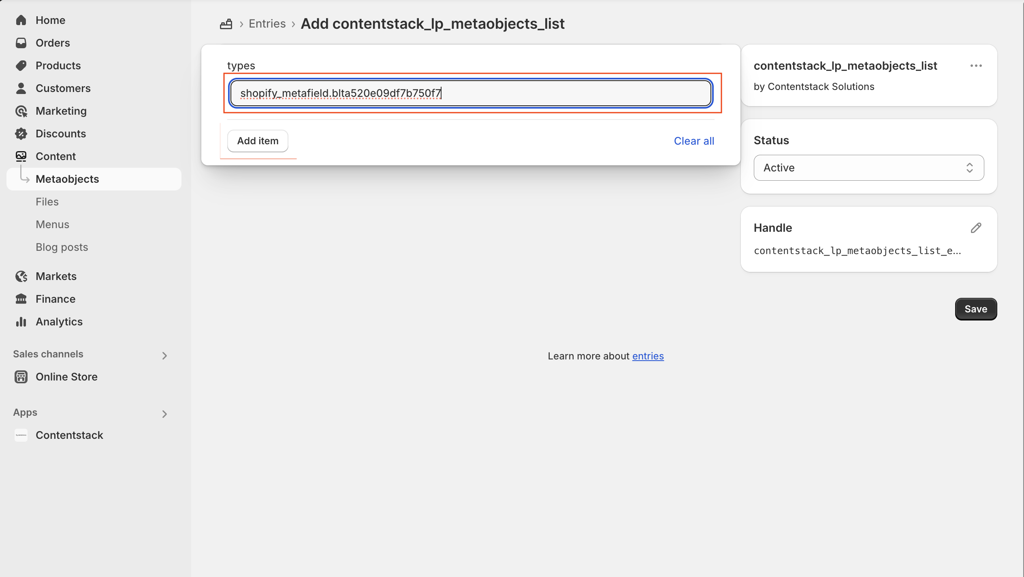Click the Products tag icon

[19, 65]
